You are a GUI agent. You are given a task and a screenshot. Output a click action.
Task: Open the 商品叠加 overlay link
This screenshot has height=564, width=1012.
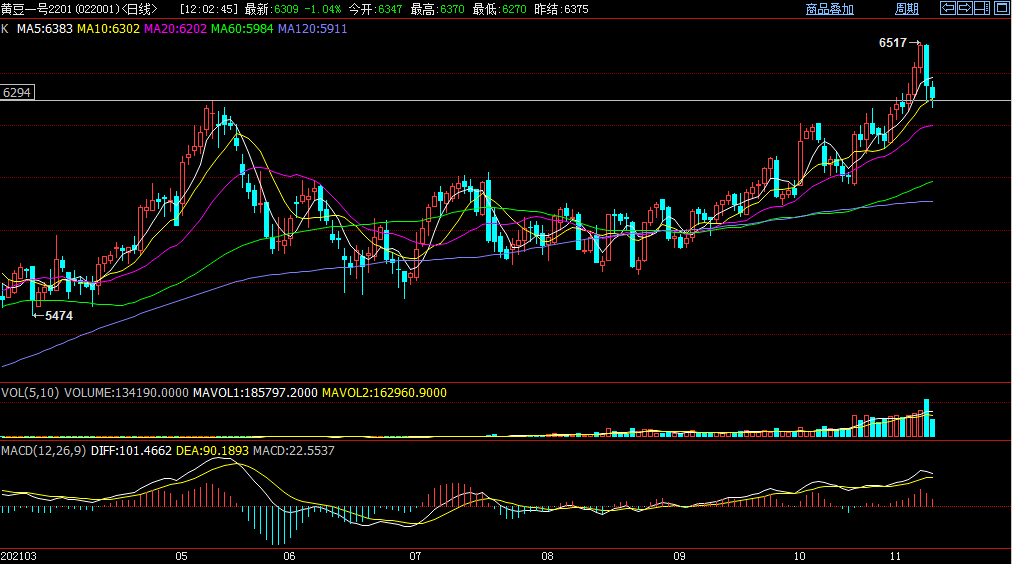(x=829, y=9)
